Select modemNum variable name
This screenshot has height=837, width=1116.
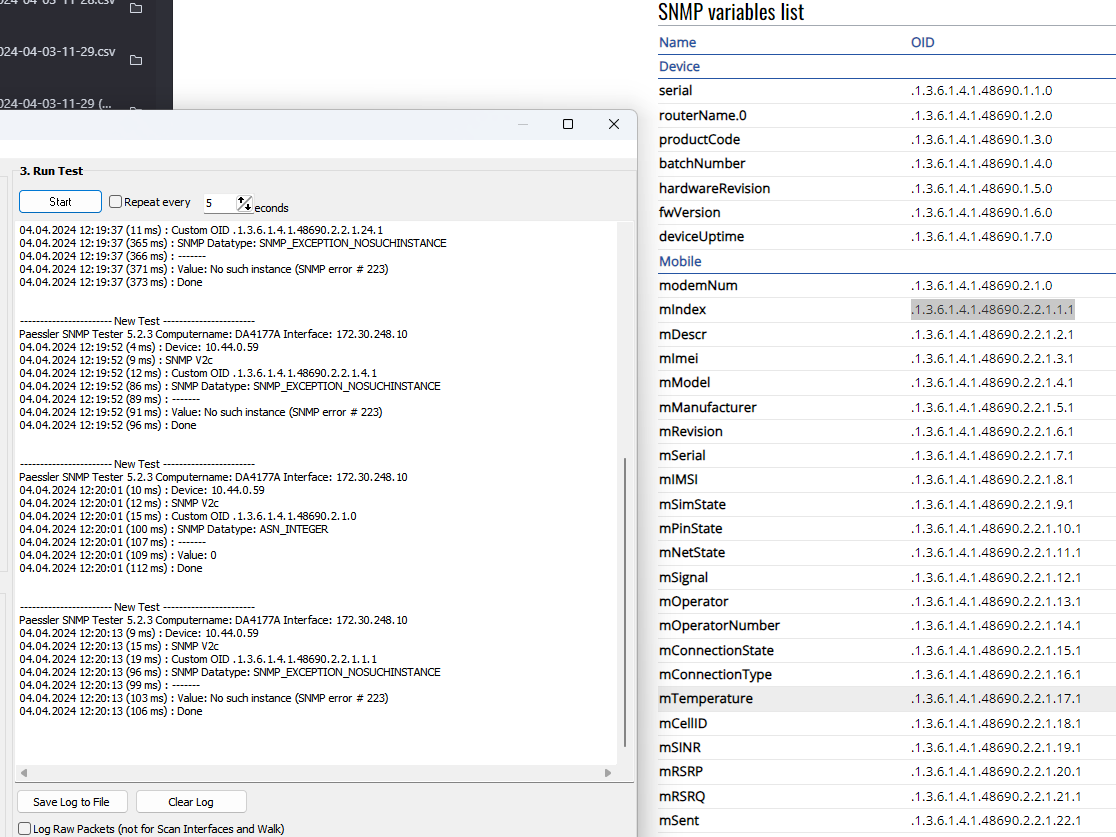click(698, 286)
